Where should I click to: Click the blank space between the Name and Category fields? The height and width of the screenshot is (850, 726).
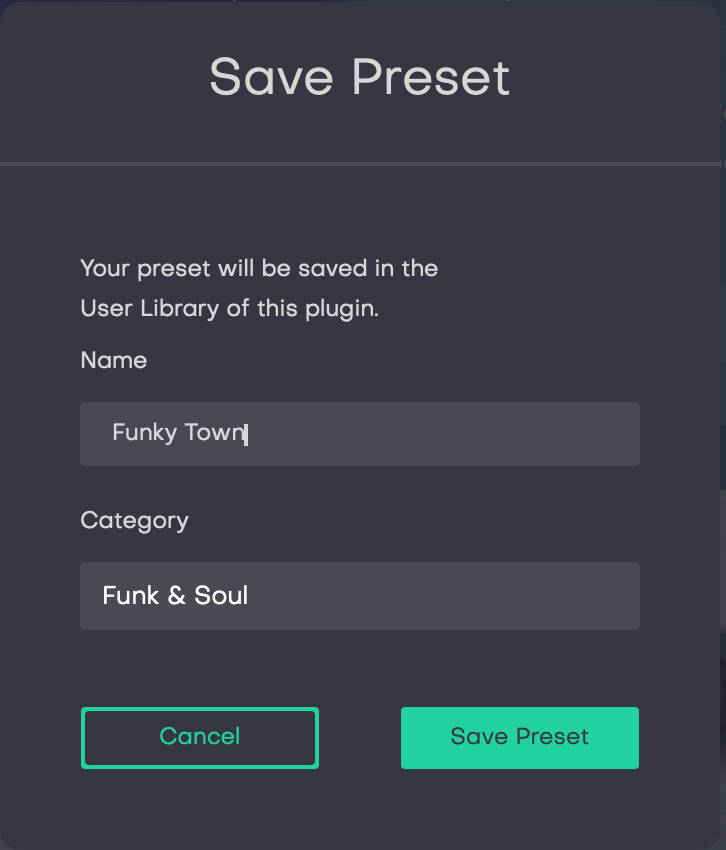pyautogui.click(x=359, y=488)
